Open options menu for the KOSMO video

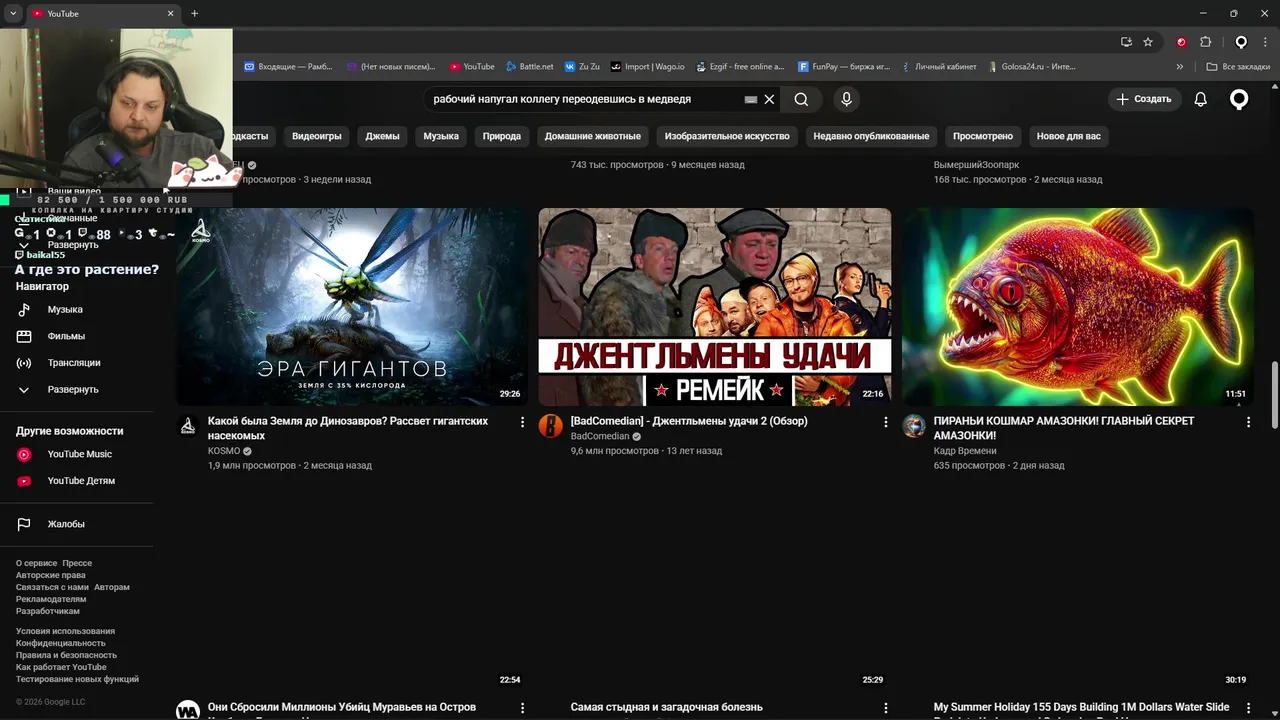[x=522, y=422]
